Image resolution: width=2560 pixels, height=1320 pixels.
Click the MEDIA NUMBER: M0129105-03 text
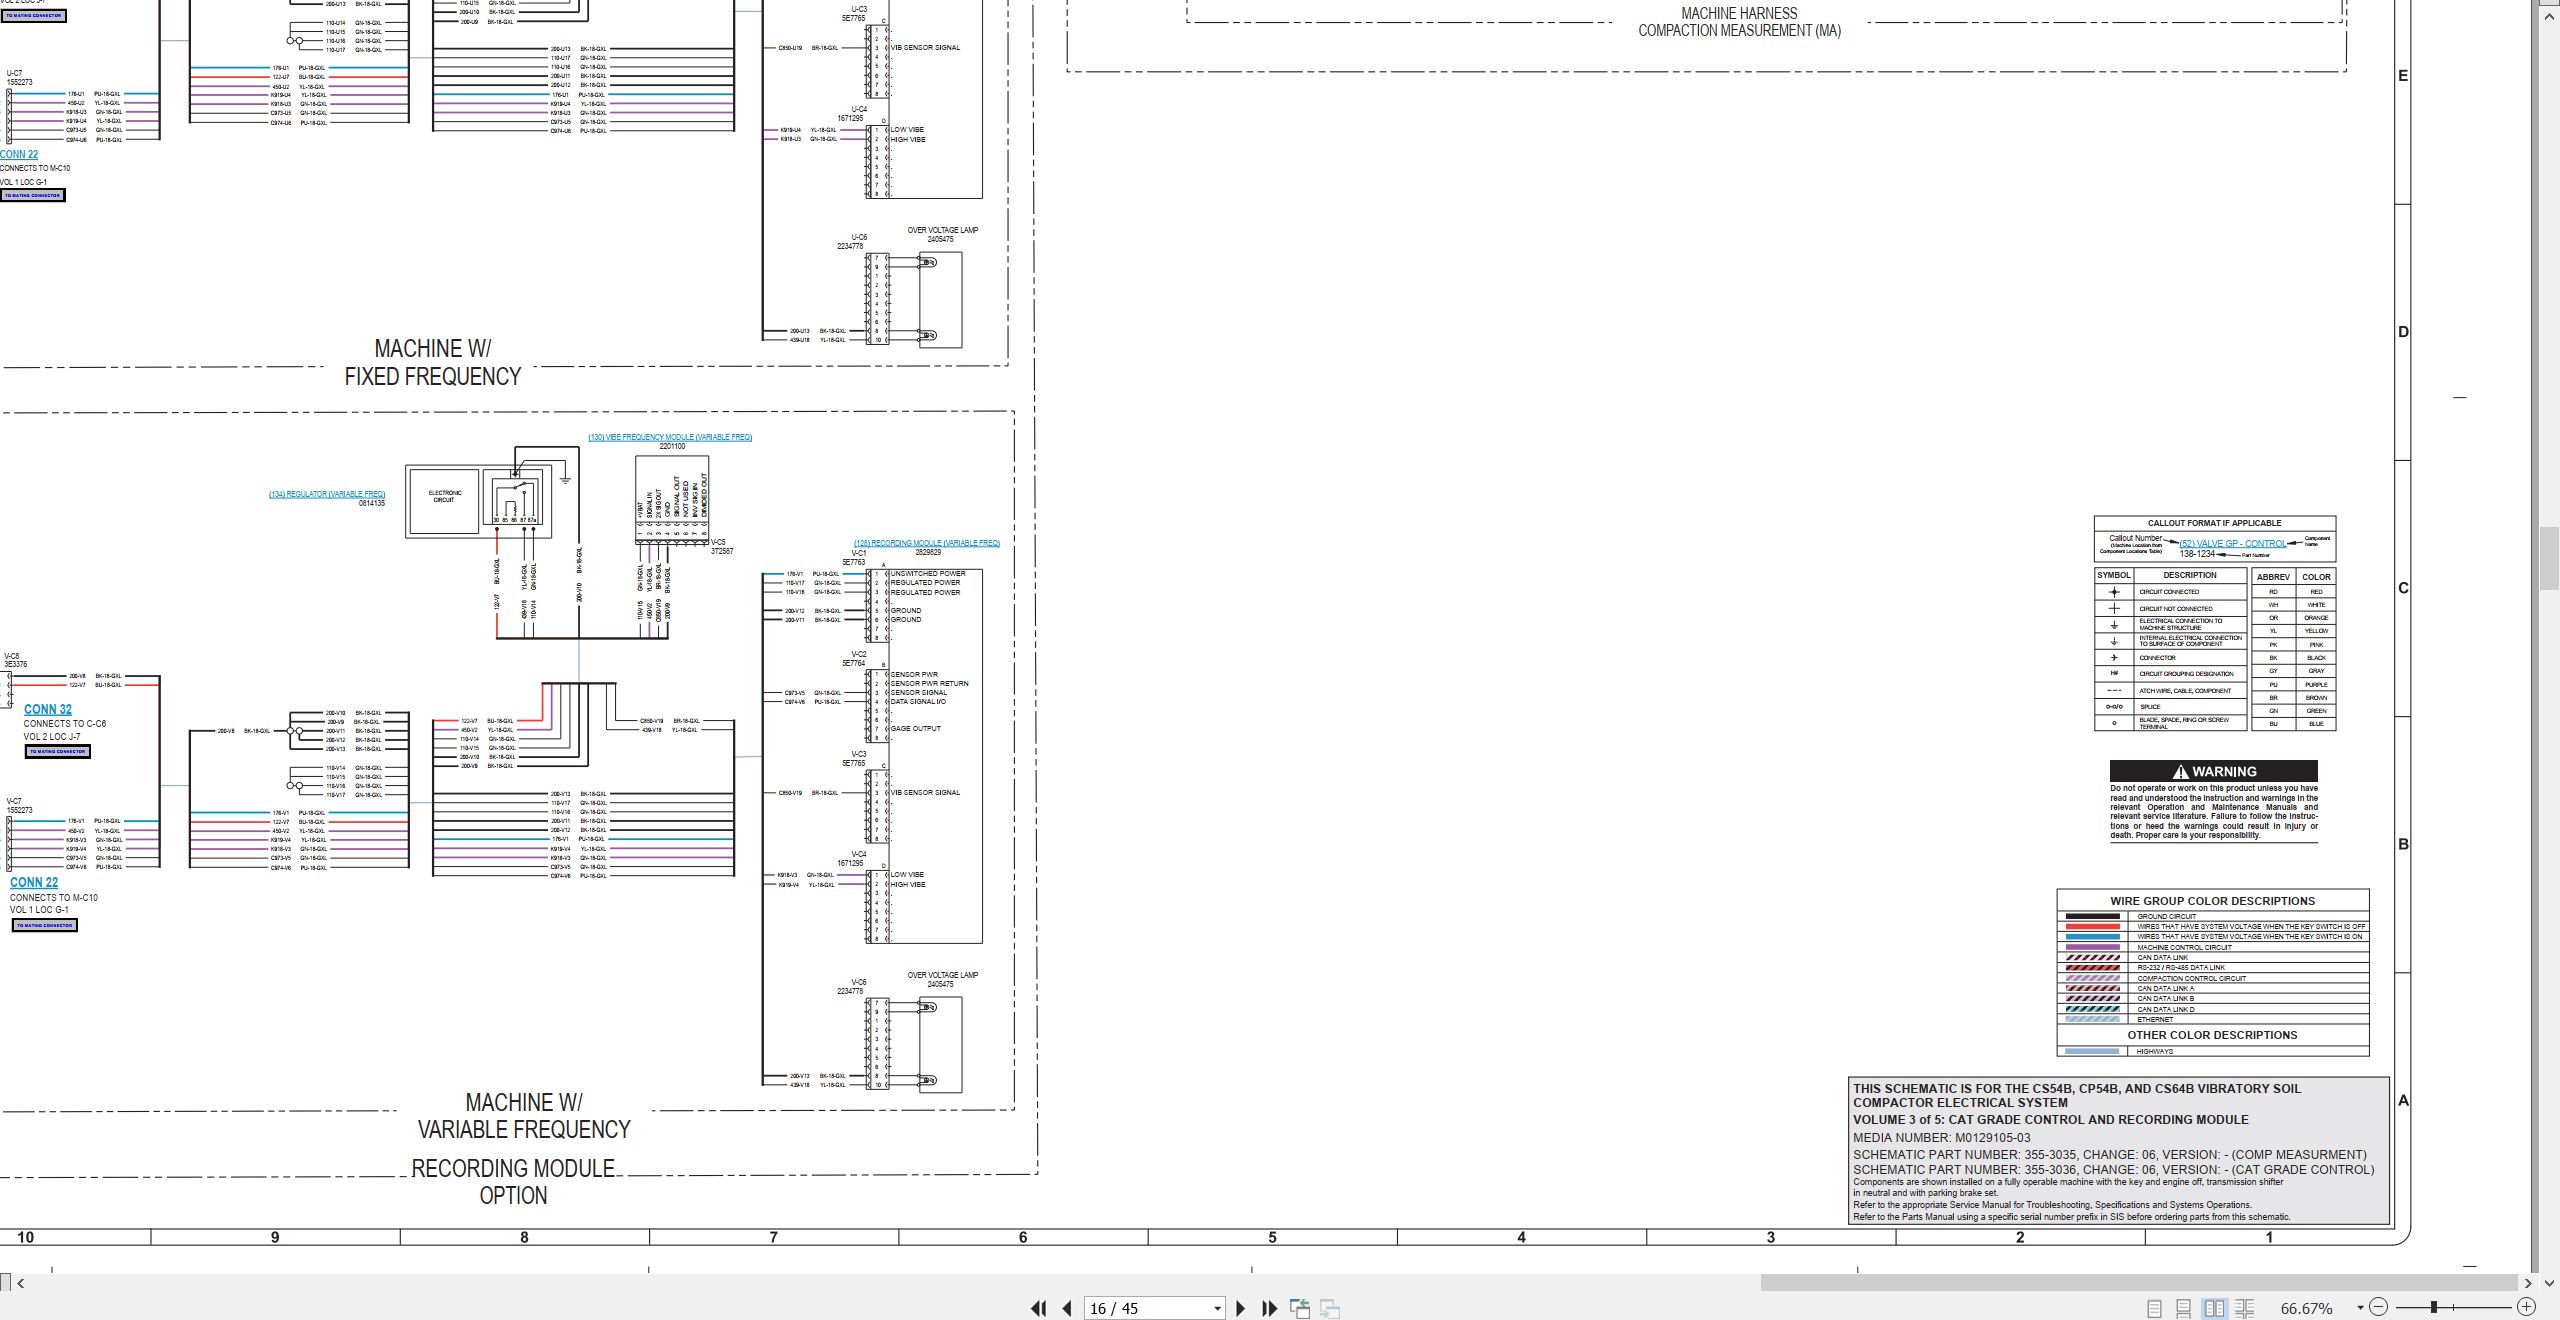coord(1941,1138)
